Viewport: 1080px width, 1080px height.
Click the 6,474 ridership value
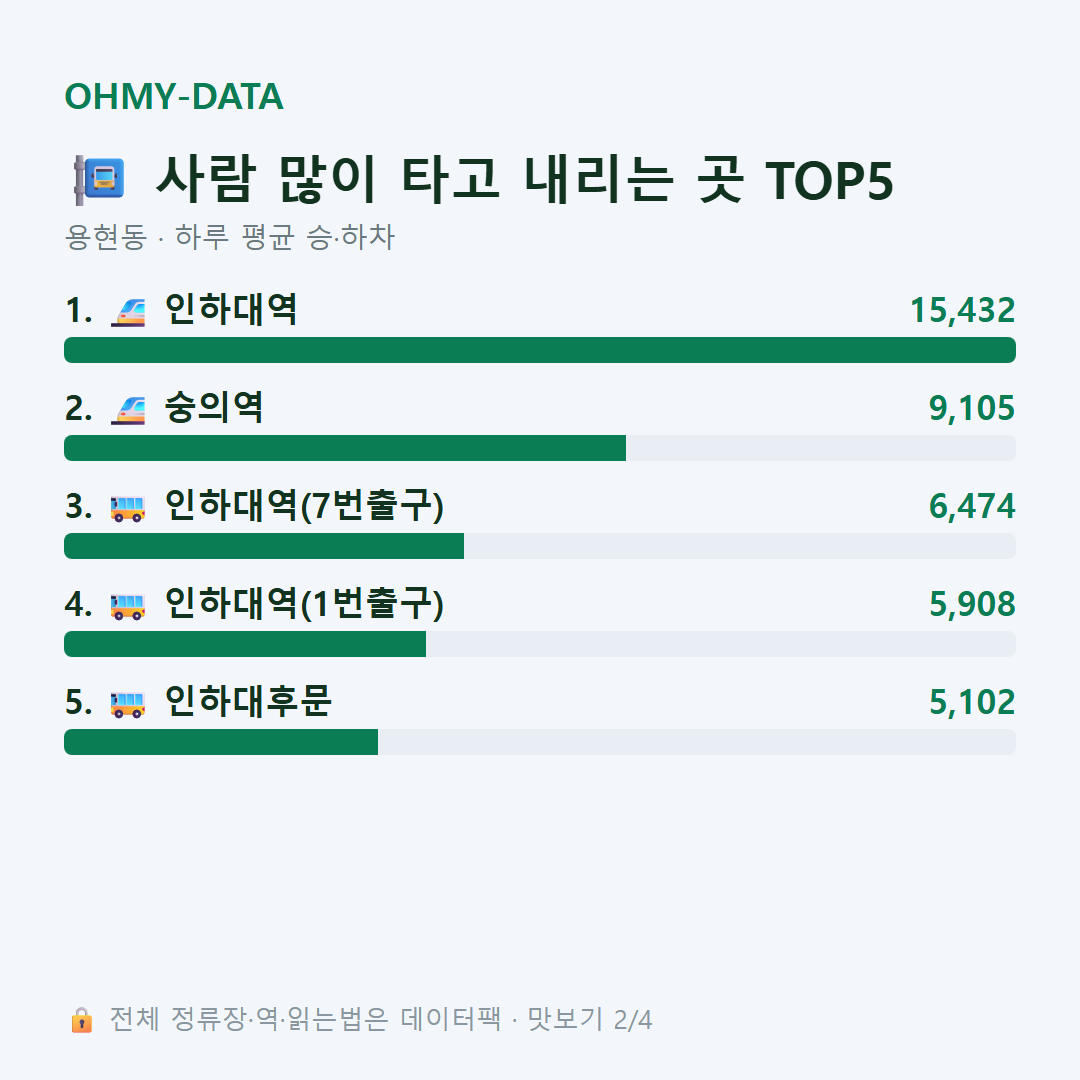(x=972, y=506)
